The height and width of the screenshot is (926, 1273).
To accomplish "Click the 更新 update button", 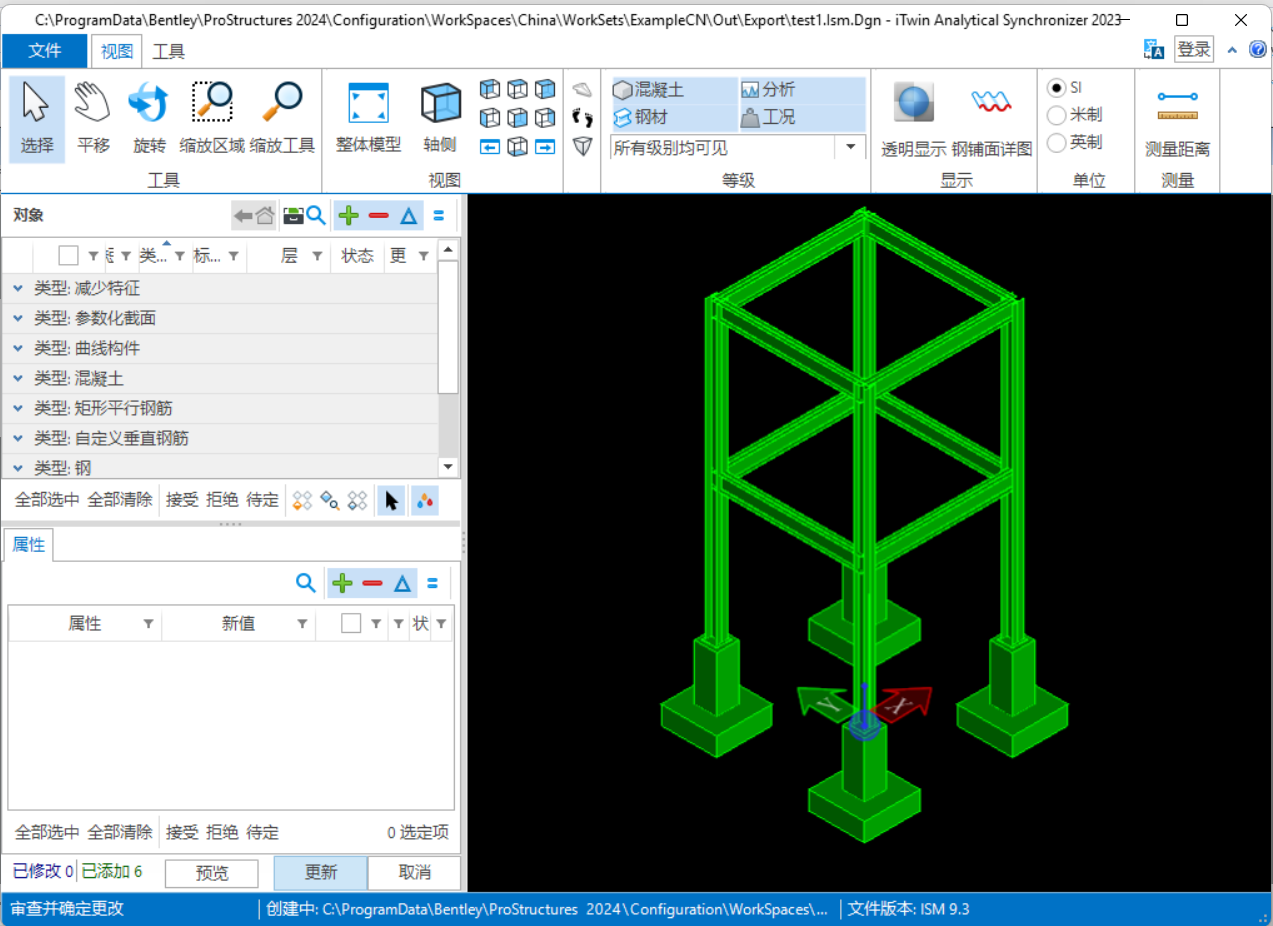I will click(x=320, y=872).
